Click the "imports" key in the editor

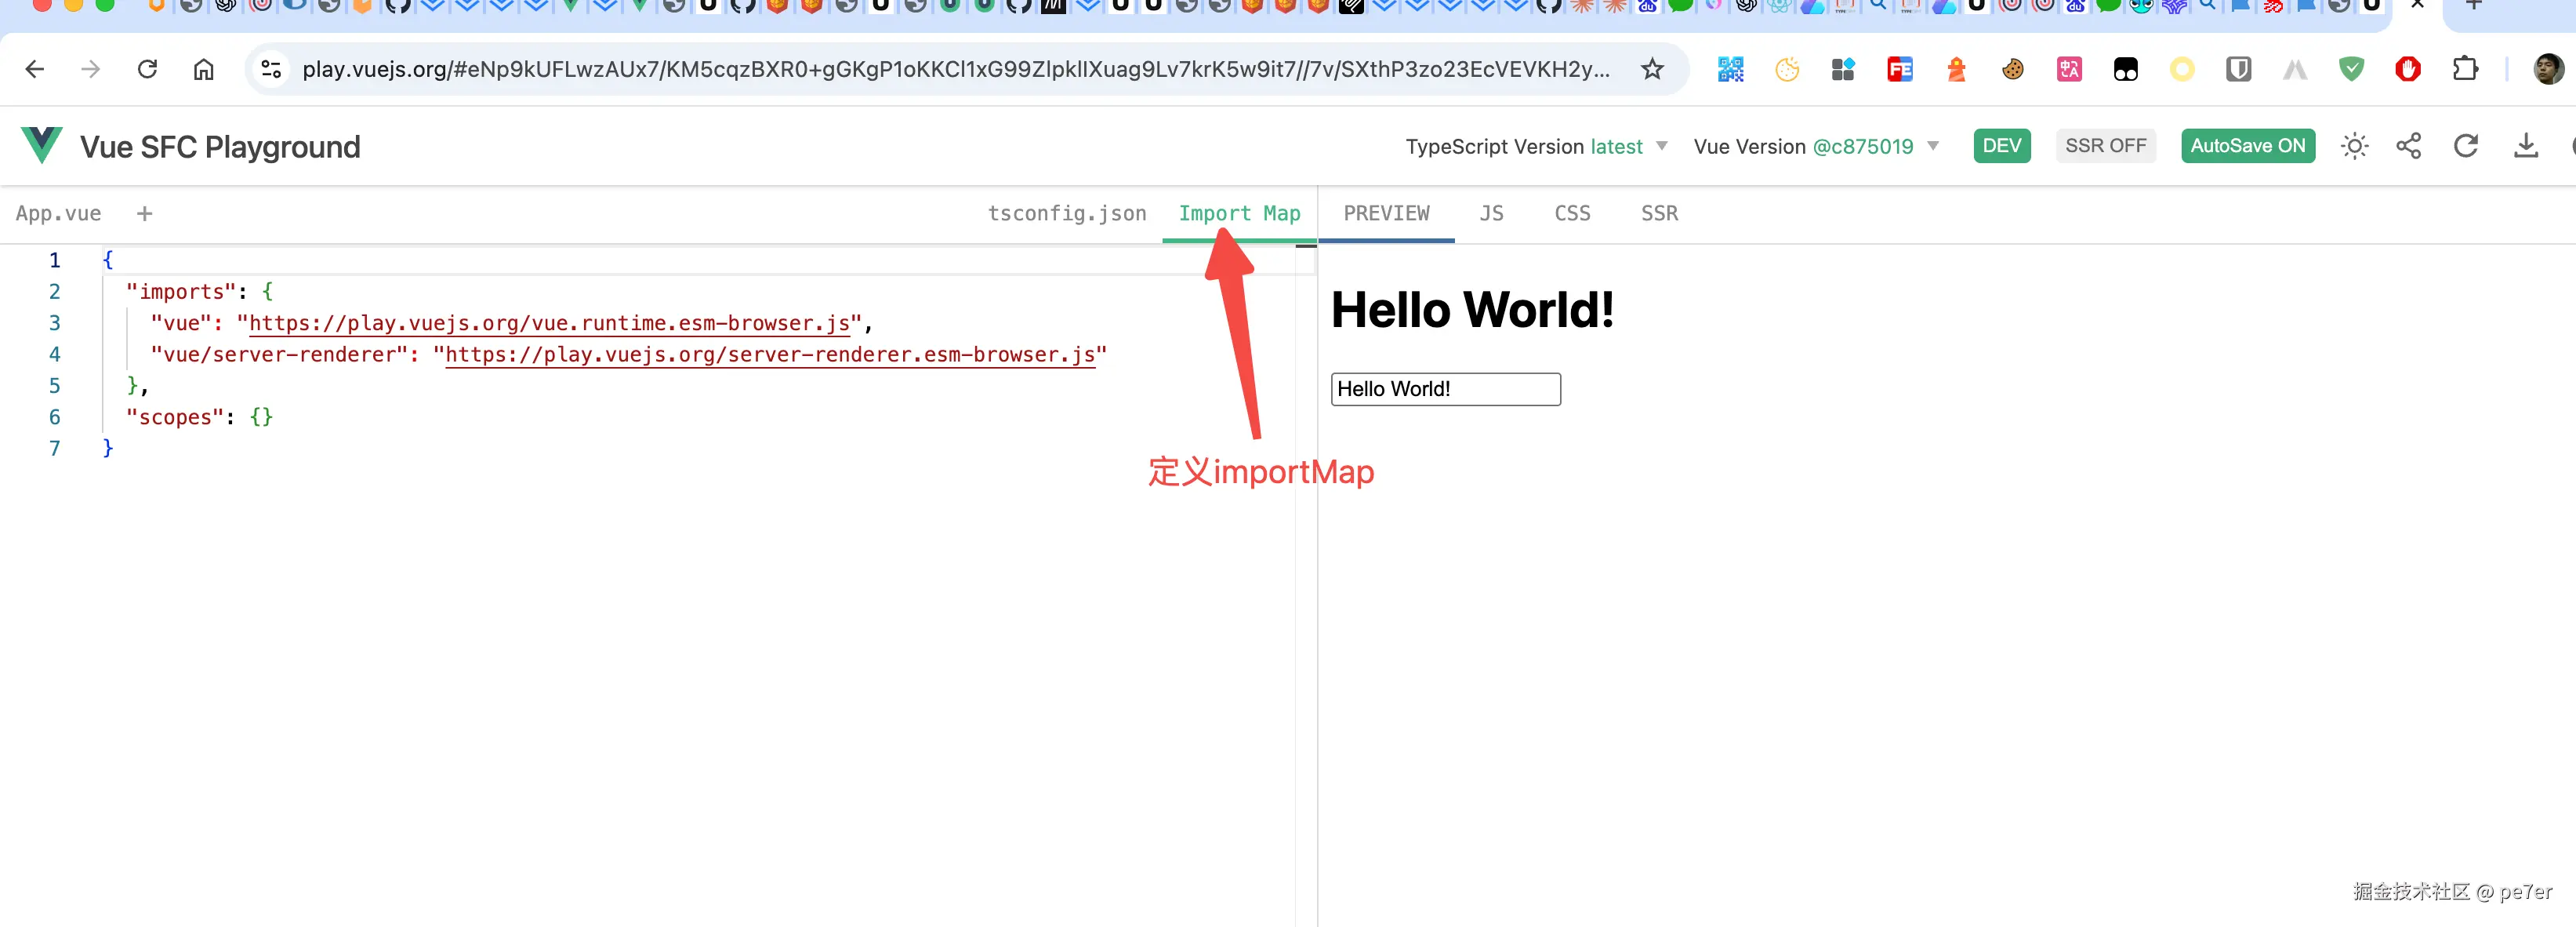point(181,291)
